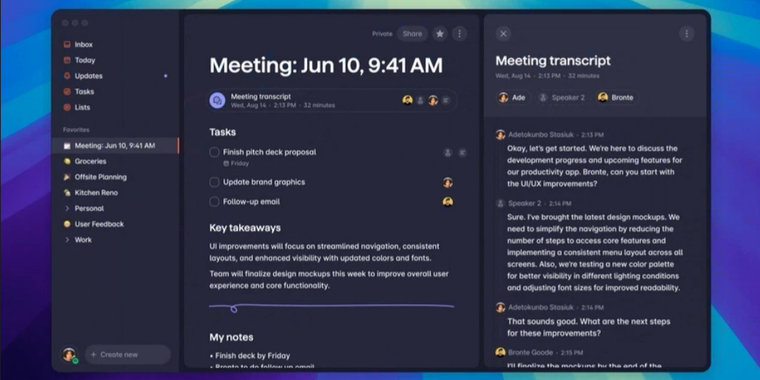Expand the Work folder chevron
The width and height of the screenshot is (760, 380).
[67, 239]
